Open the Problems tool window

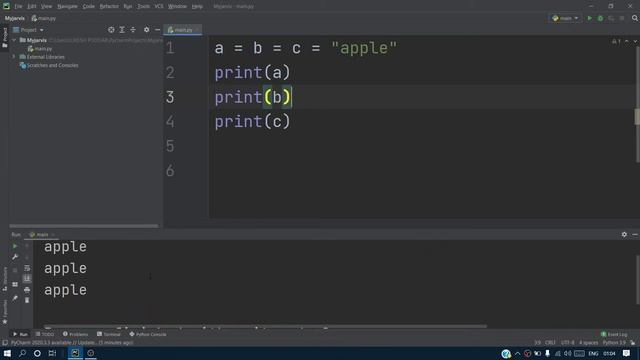click(x=76, y=334)
